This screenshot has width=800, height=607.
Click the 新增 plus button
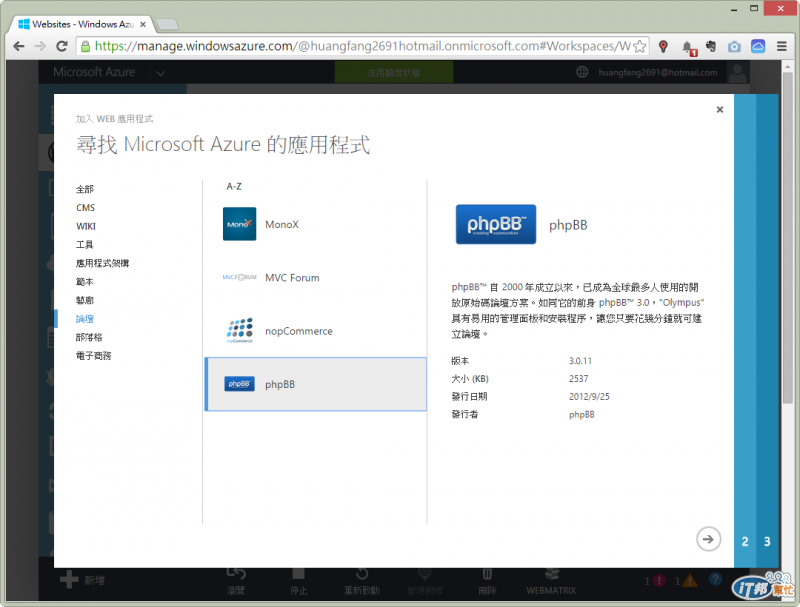[x=82, y=580]
